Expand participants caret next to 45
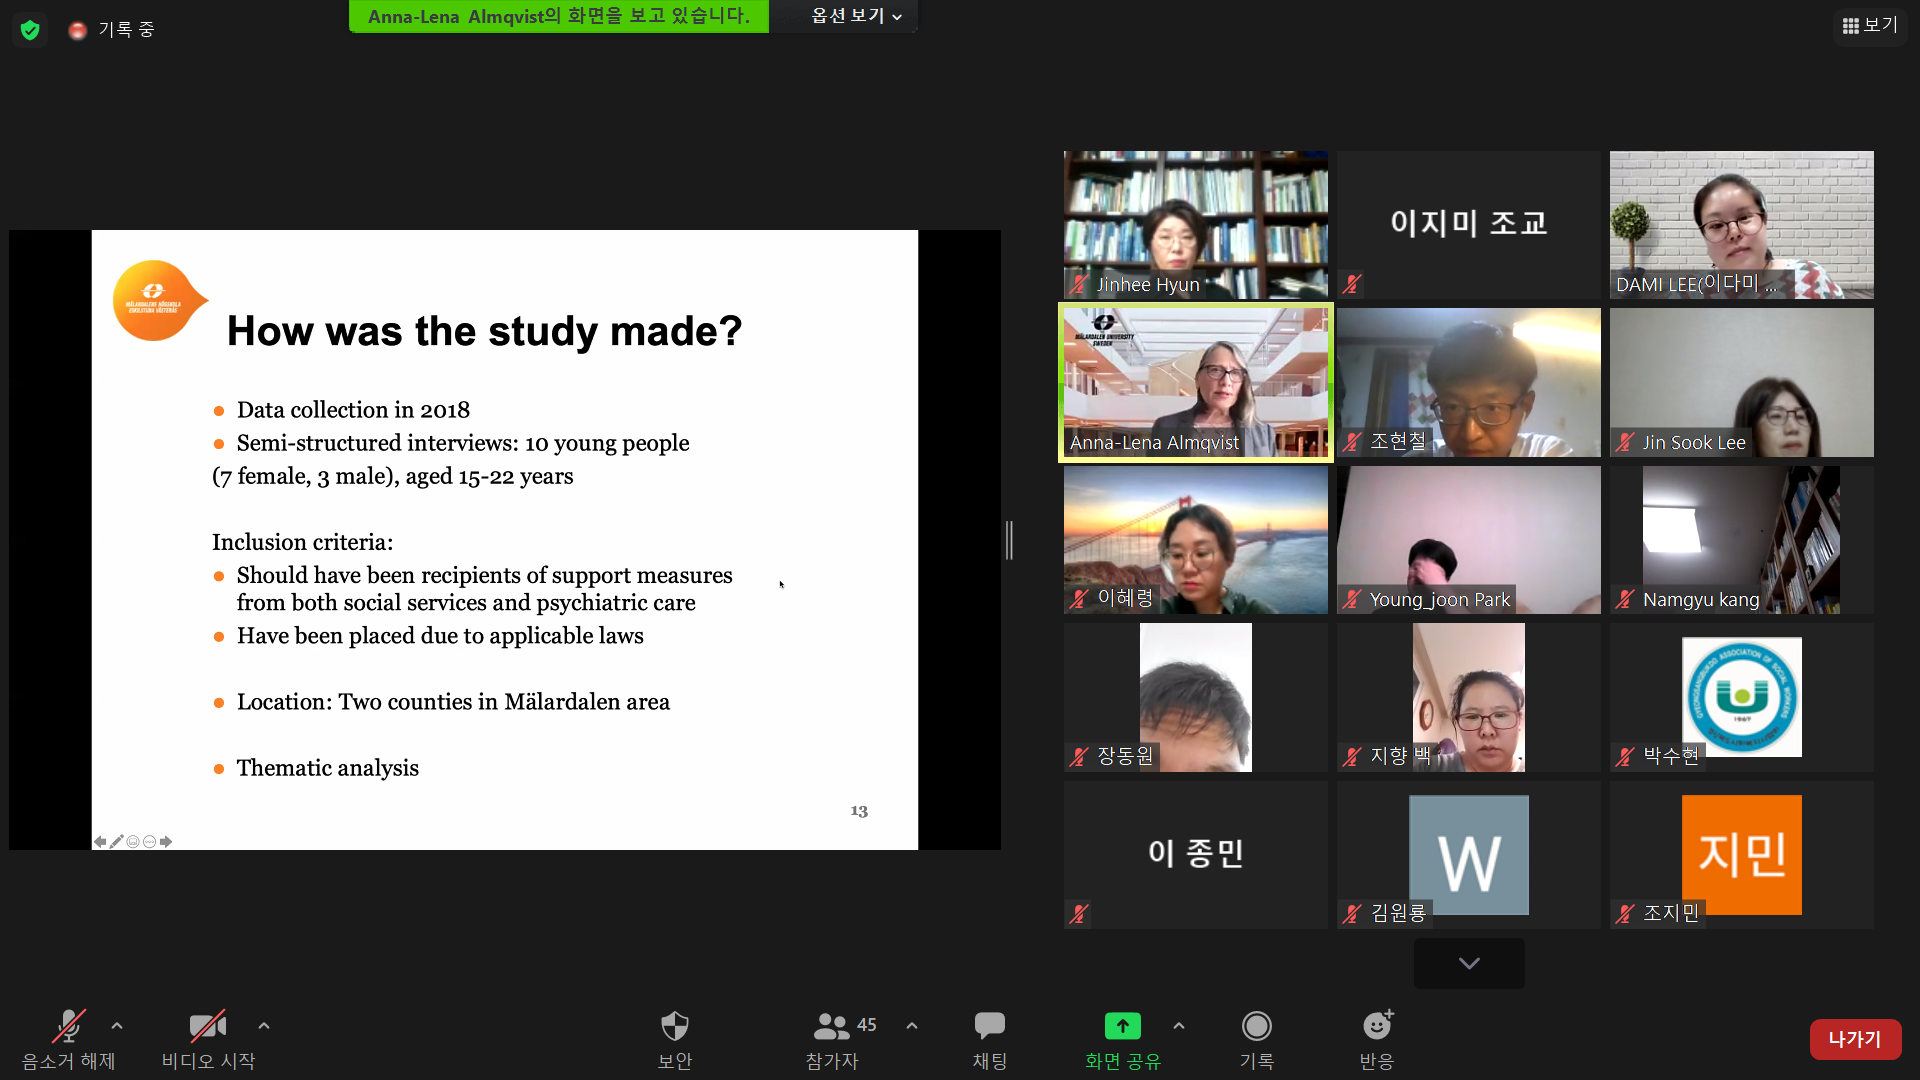Screen dimensions: 1920x1080 [912, 1025]
